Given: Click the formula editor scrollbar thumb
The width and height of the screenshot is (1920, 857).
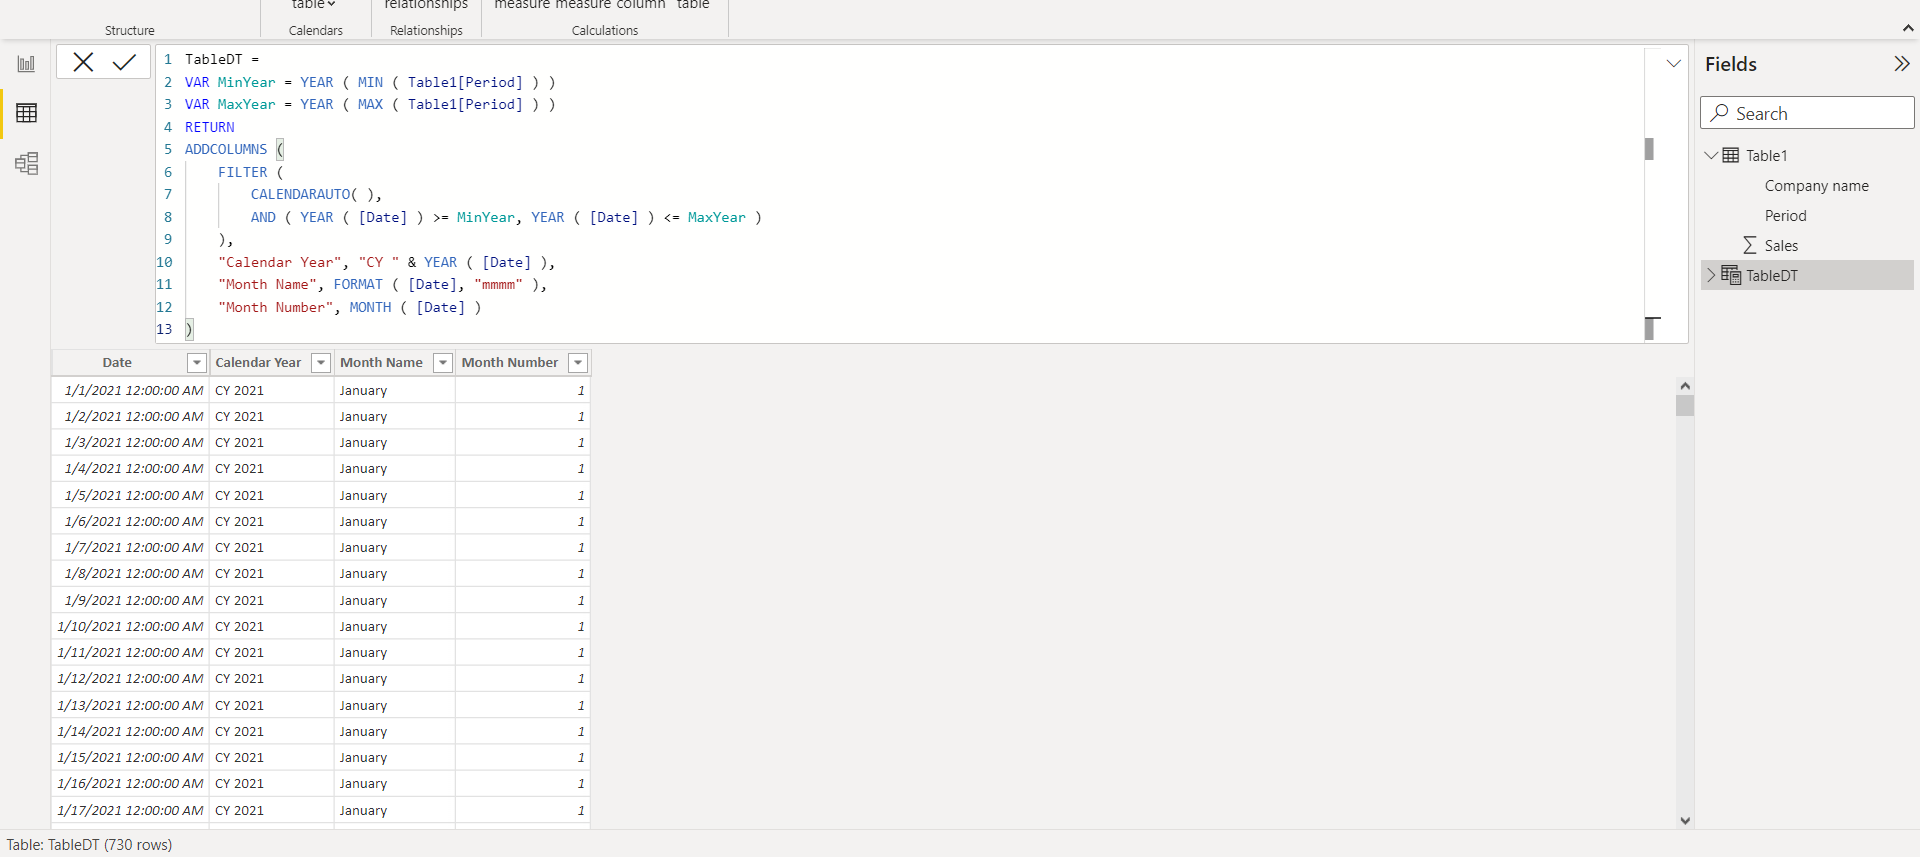Looking at the screenshot, I should coord(1649,149).
